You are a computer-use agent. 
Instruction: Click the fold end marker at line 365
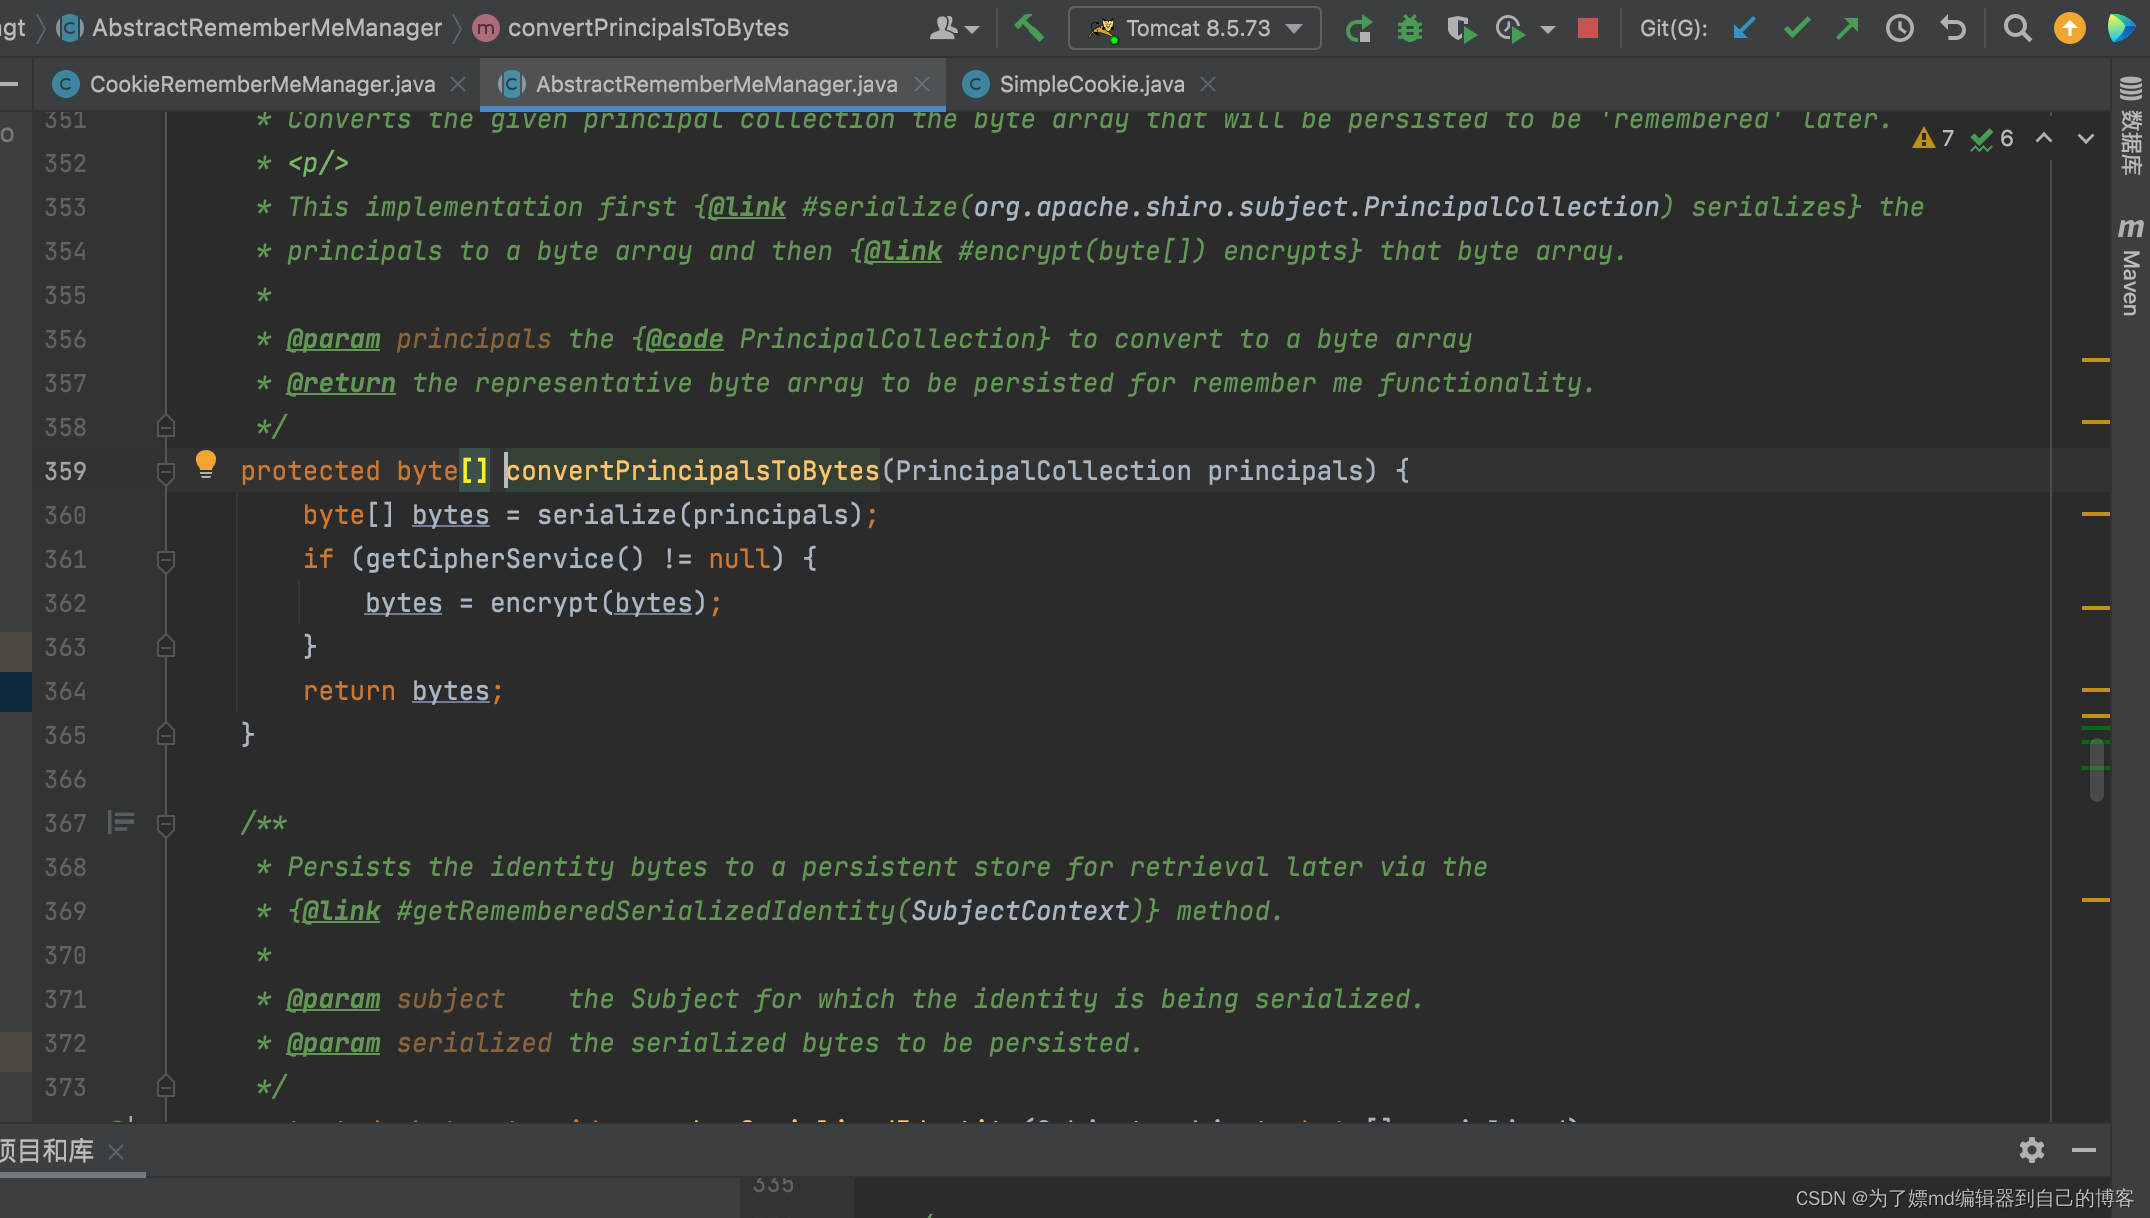166,735
